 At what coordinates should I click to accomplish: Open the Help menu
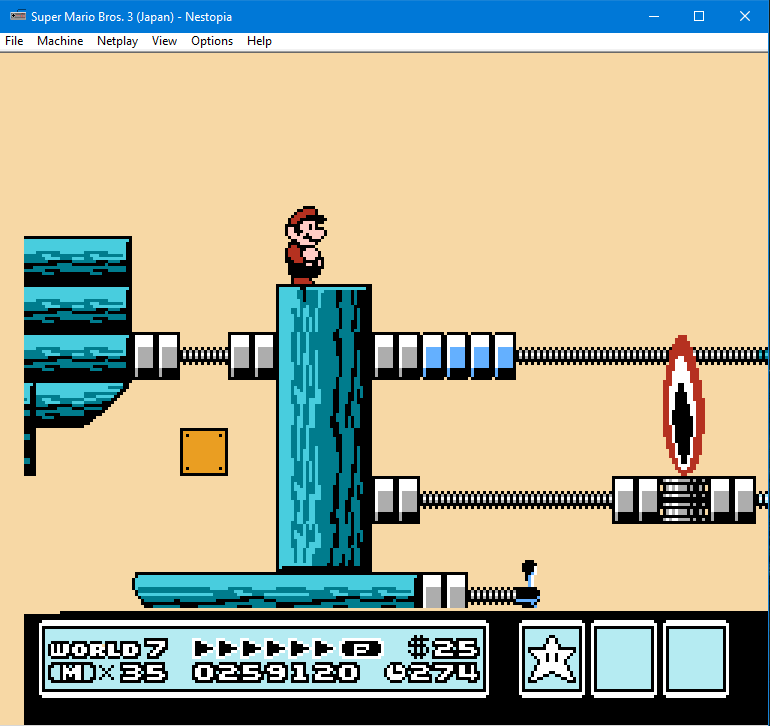pyautogui.click(x=259, y=41)
